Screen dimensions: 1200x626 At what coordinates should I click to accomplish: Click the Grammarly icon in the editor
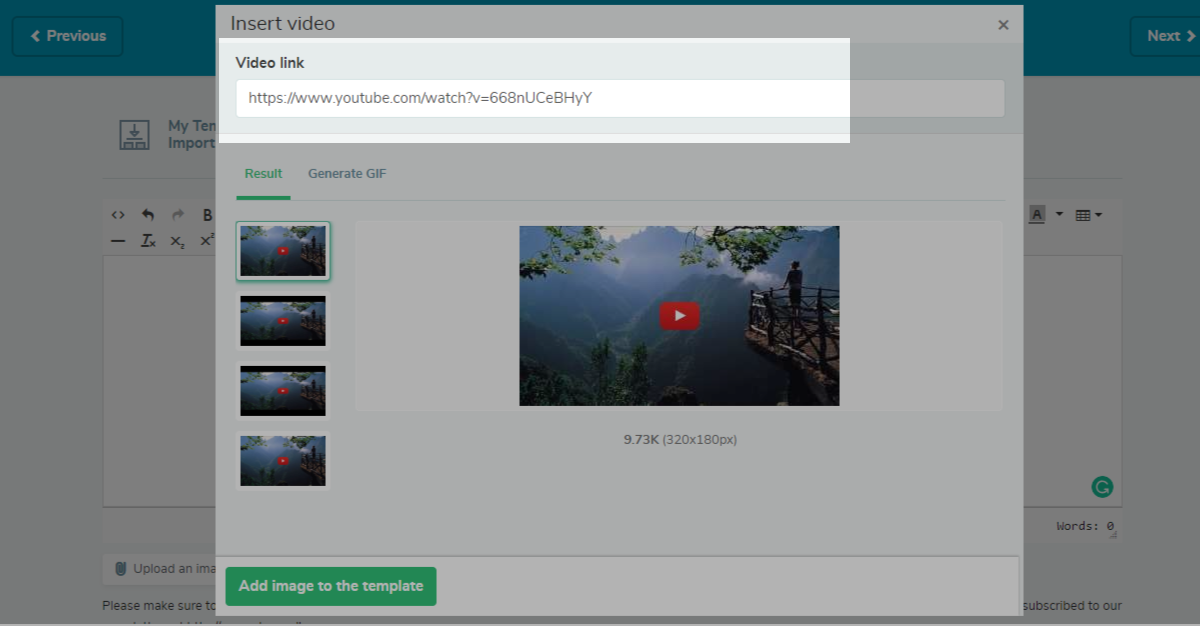1101,487
